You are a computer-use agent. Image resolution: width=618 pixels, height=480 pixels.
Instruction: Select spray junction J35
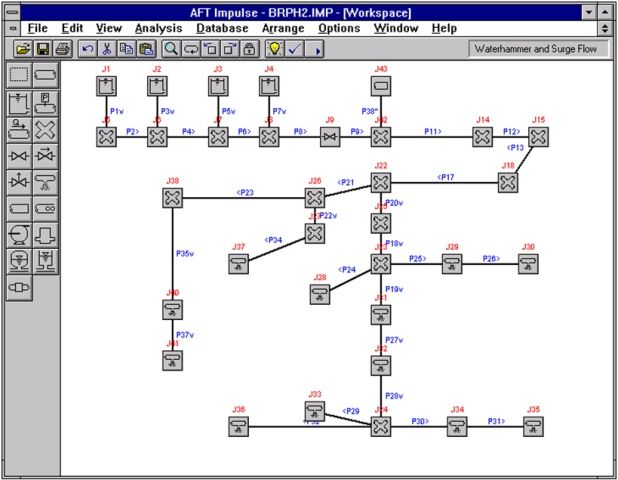click(533, 426)
